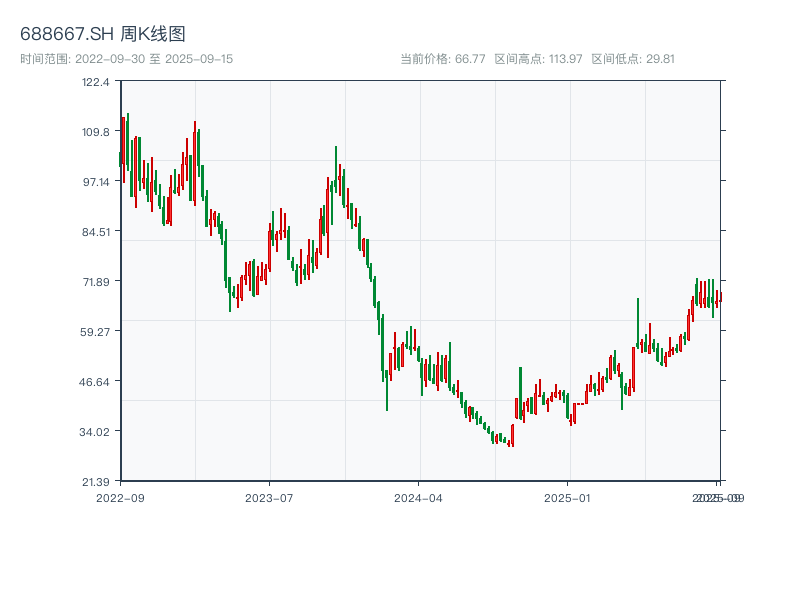Click y-axis value 34.02
800x600 pixels.
coord(94,432)
